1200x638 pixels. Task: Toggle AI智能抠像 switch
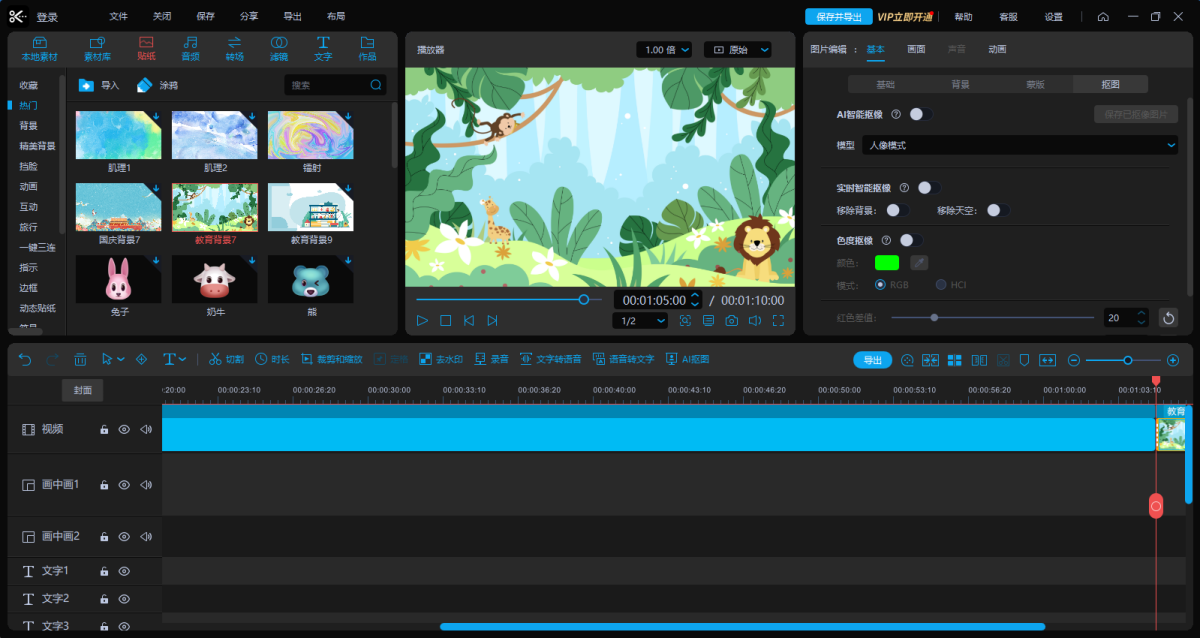pos(920,114)
